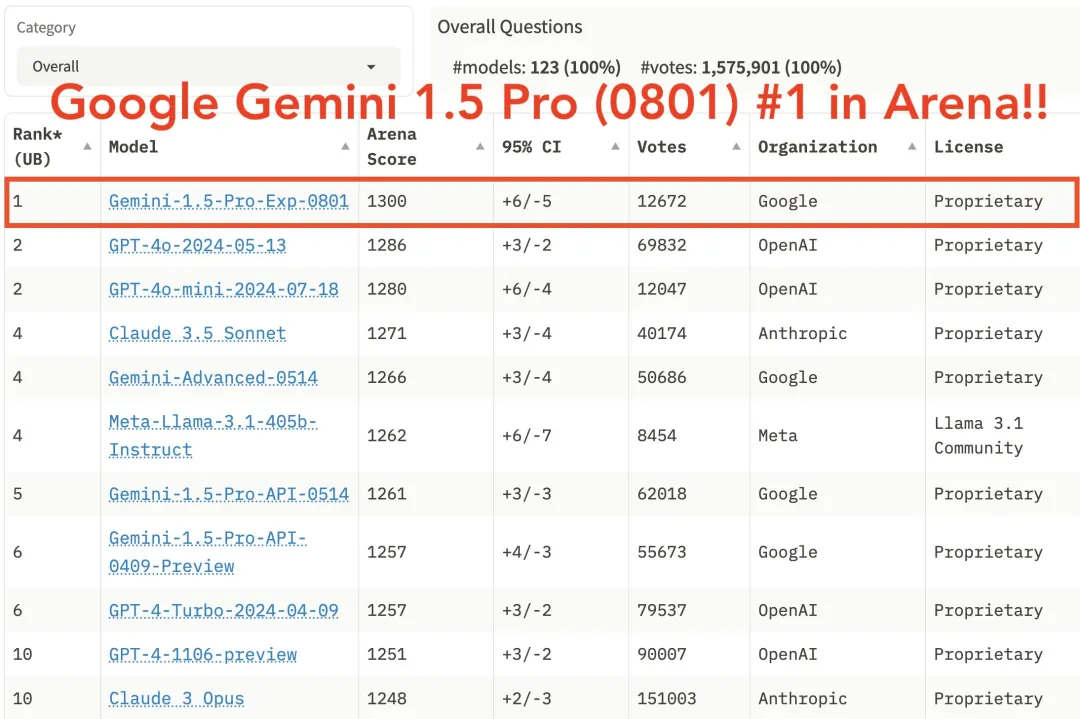Click the #votes: 1,575,901 (100%) text

pos(741,67)
